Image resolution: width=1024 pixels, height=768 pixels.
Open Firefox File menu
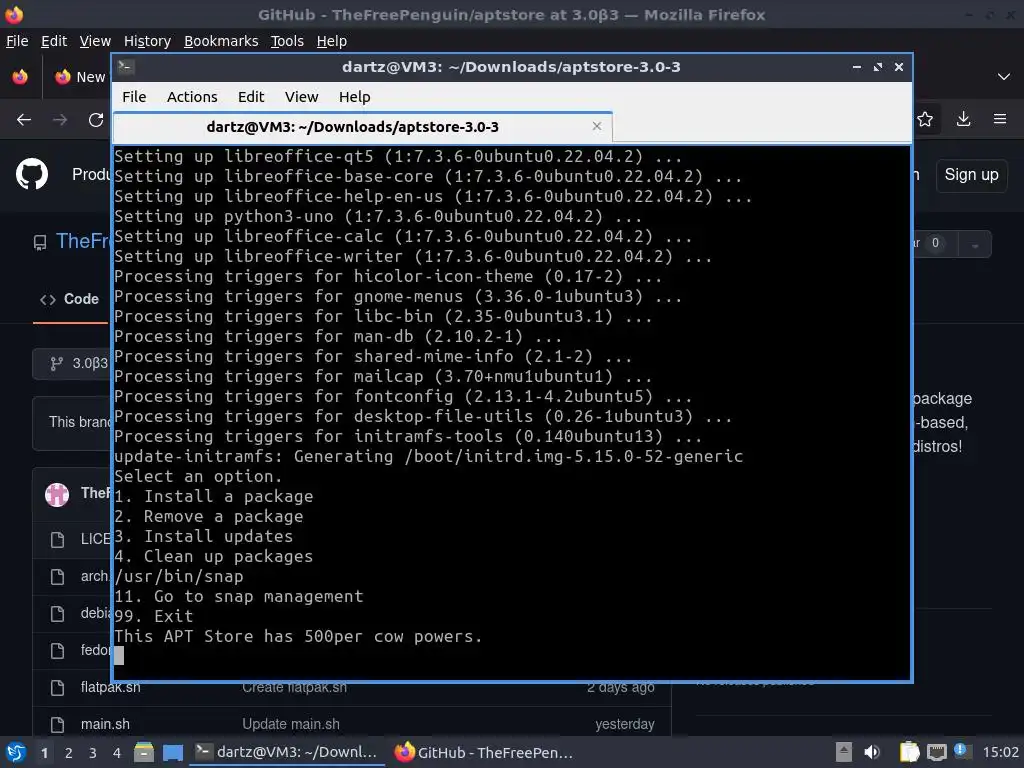click(17, 40)
